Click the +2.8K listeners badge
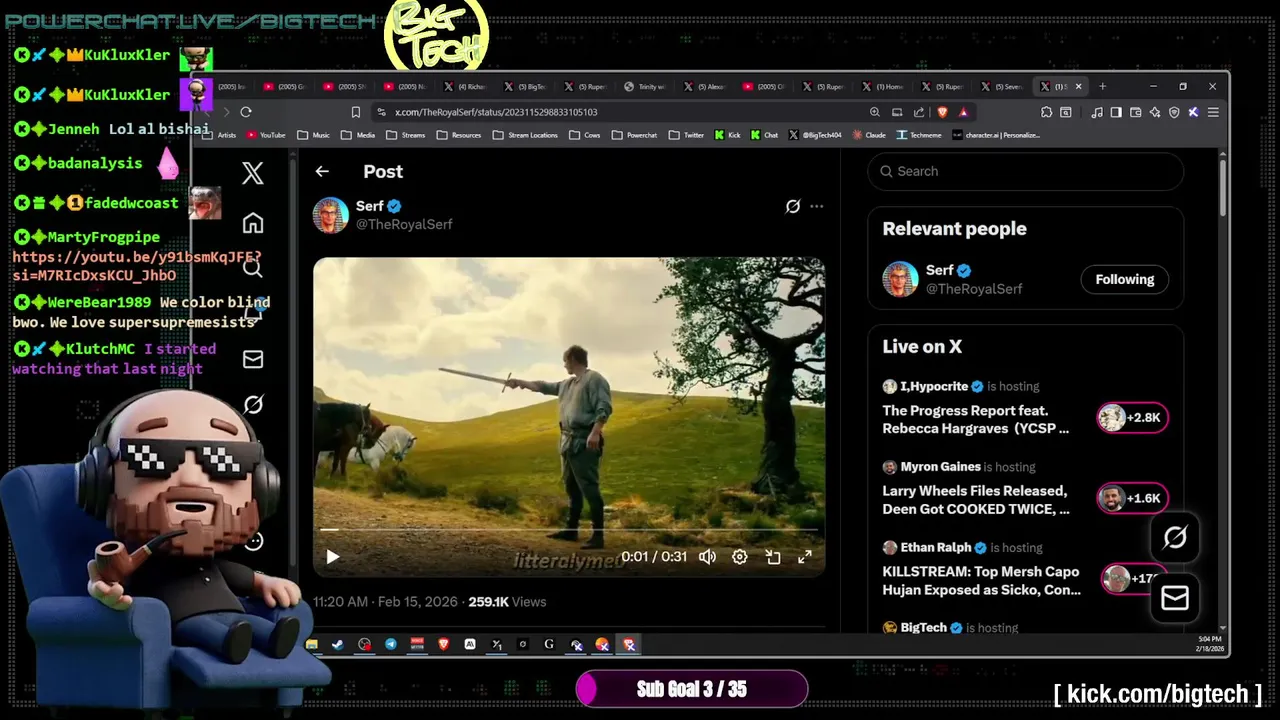Image resolution: width=1280 pixels, height=720 pixels. (x=1133, y=417)
